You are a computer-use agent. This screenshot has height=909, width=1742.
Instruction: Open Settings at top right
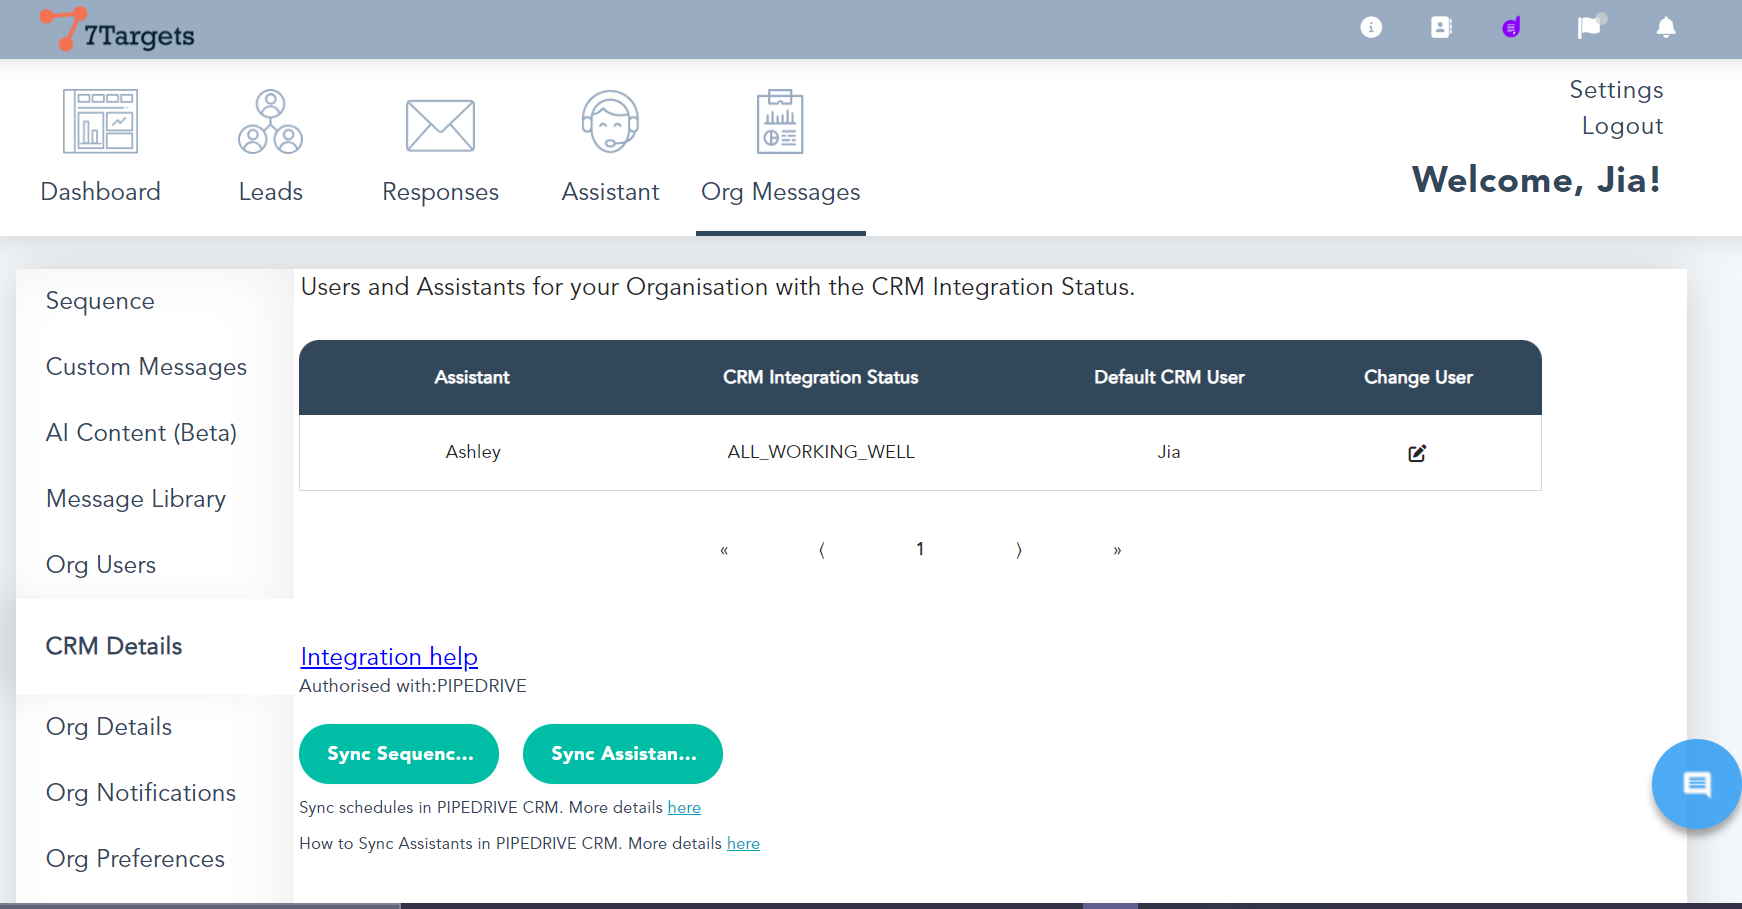coord(1616,90)
